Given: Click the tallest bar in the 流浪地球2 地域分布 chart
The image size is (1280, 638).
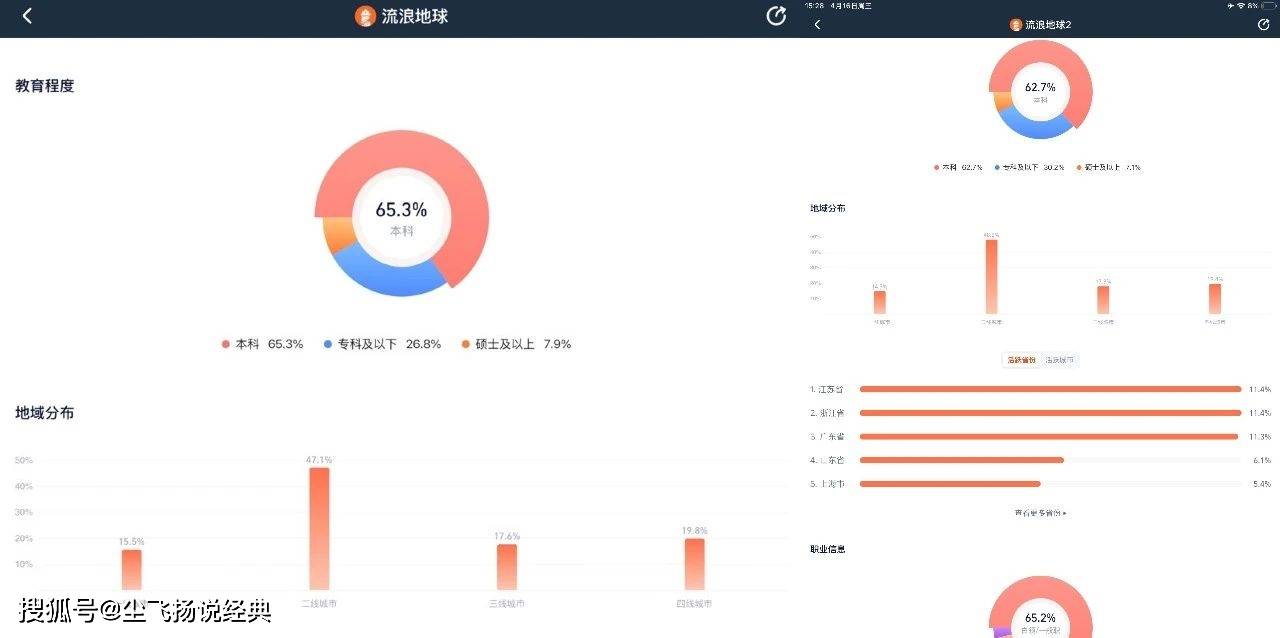Looking at the screenshot, I should coord(991,277).
